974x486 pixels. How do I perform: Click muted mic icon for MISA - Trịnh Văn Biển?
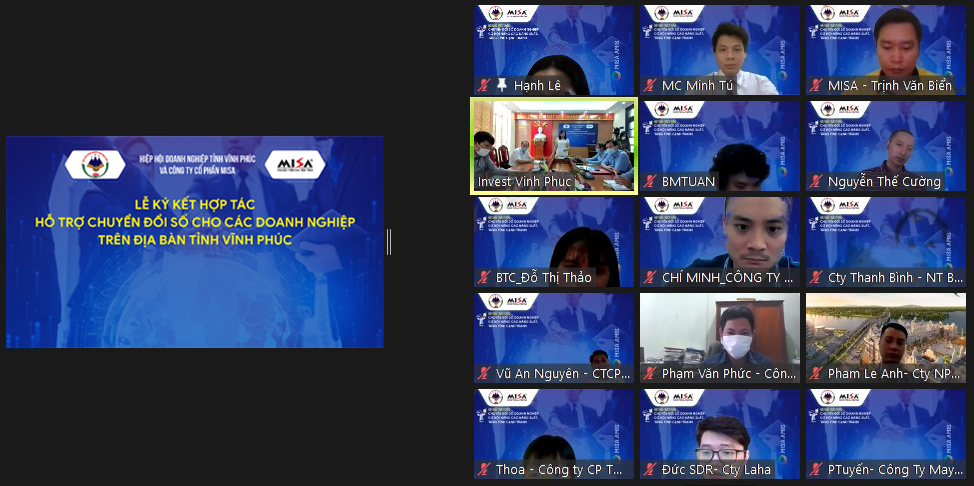click(816, 86)
